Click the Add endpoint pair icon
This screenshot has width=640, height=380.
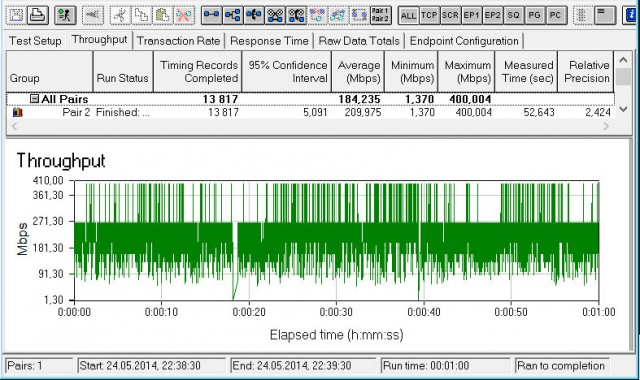(211, 16)
